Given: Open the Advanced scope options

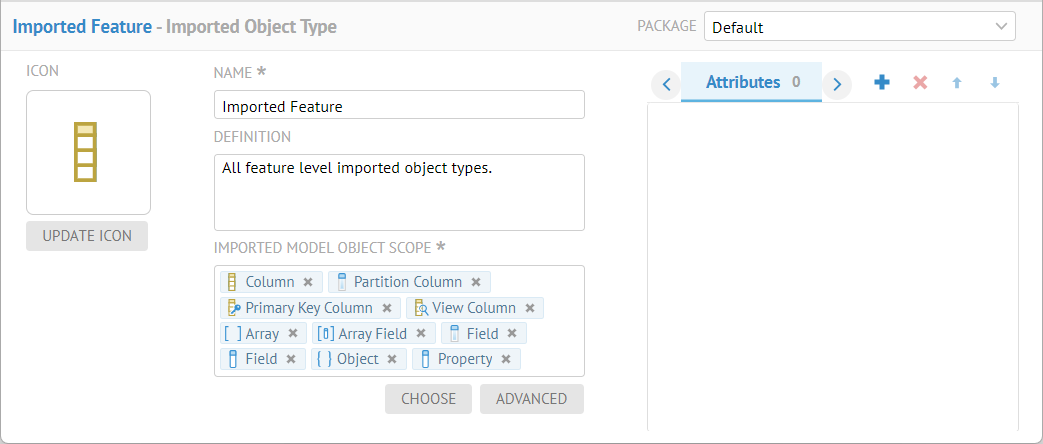Looking at the screenshot, I should (x=531, y=399).
